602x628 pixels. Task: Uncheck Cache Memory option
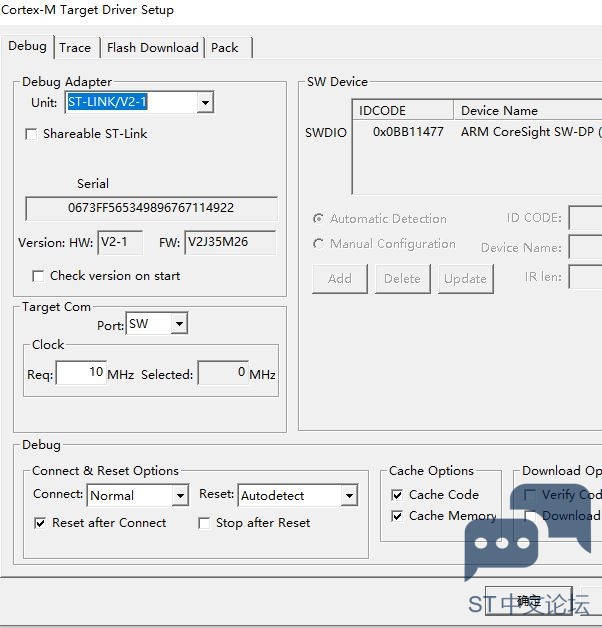pyautogui.click(x=397, y=516)
